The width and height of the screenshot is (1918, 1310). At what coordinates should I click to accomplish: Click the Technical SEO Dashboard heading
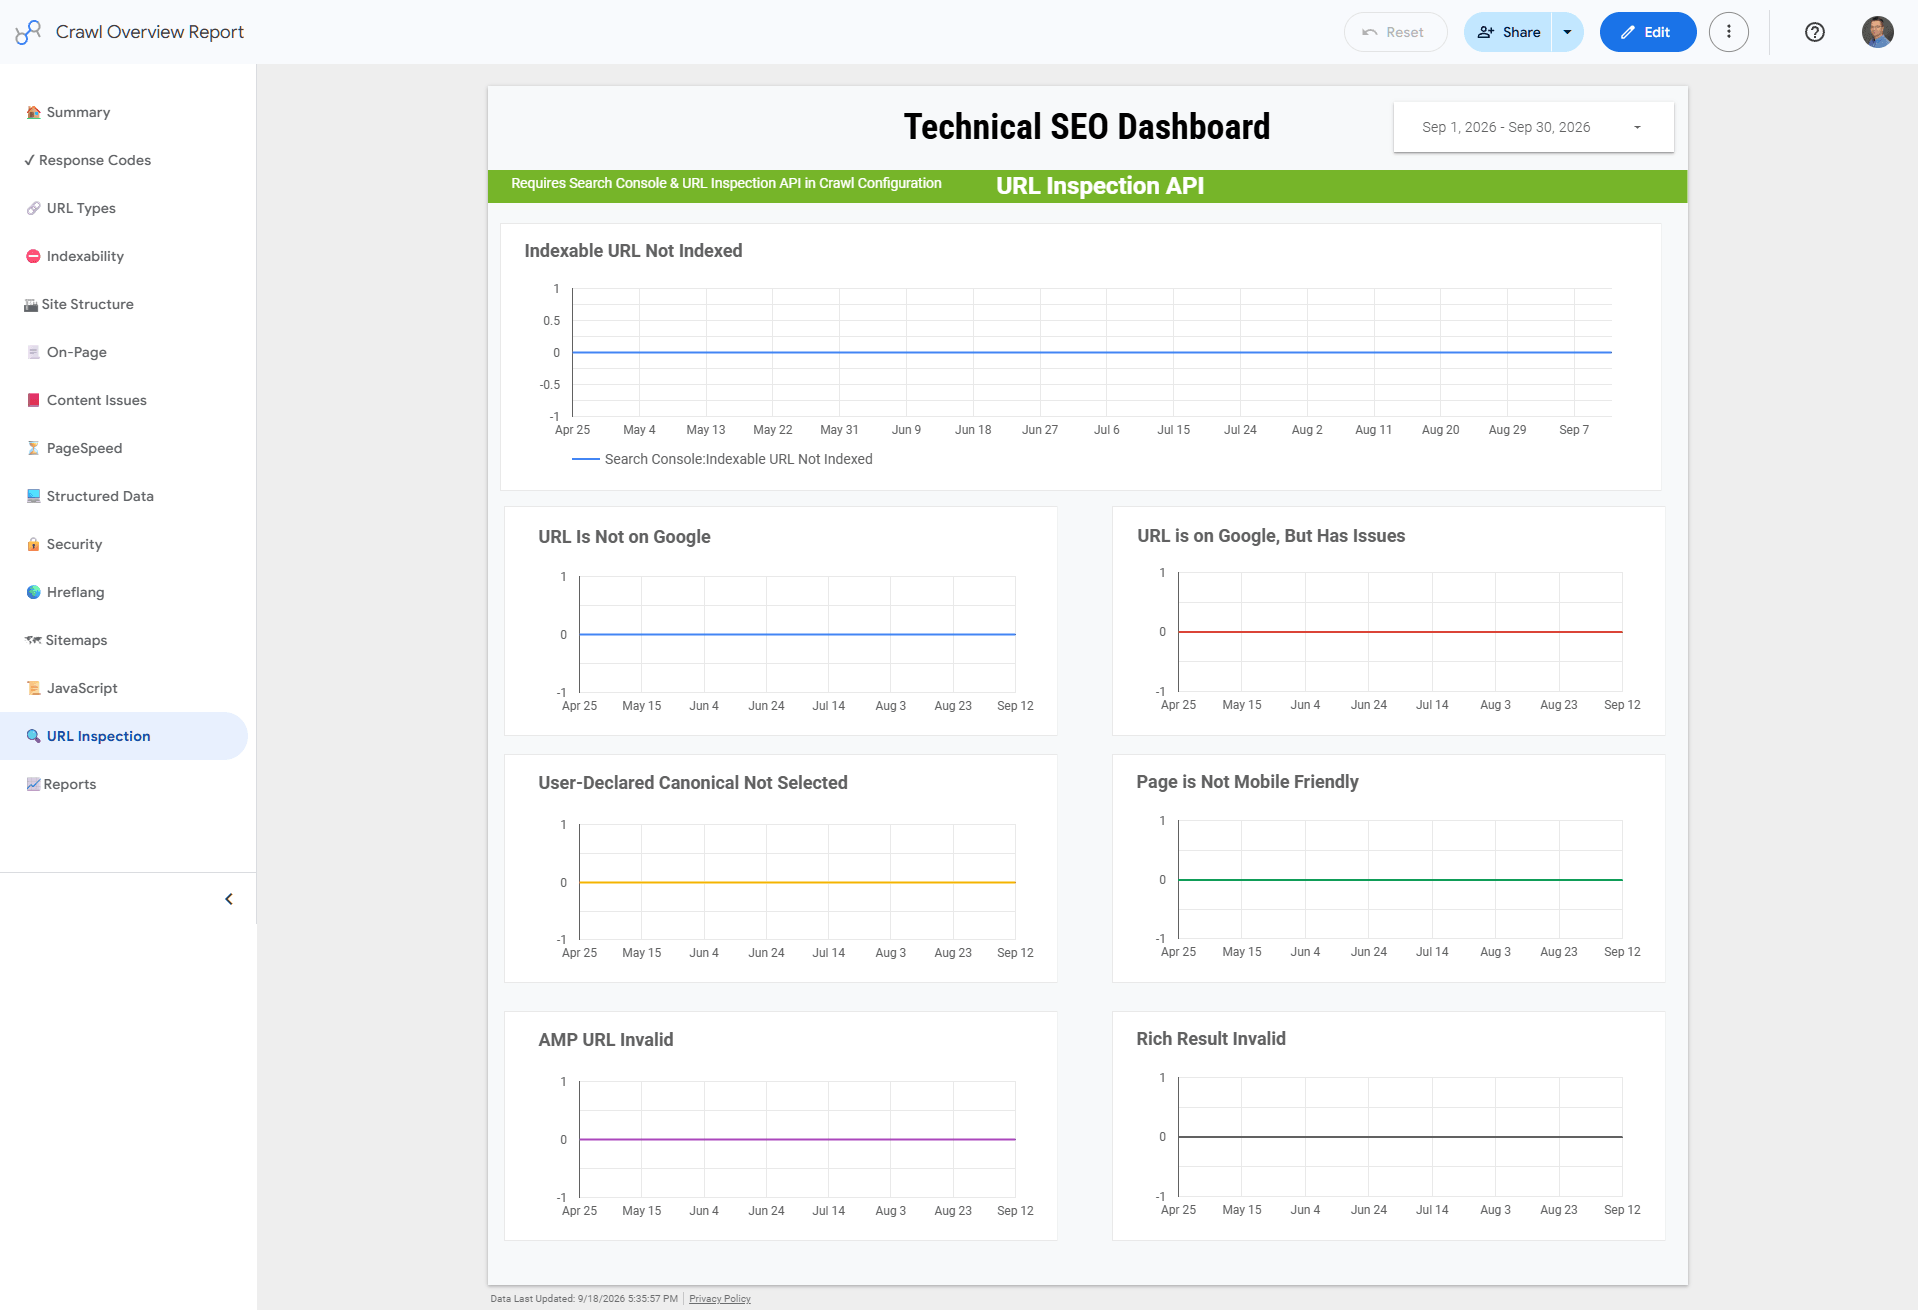click(x=1087, y=127)
